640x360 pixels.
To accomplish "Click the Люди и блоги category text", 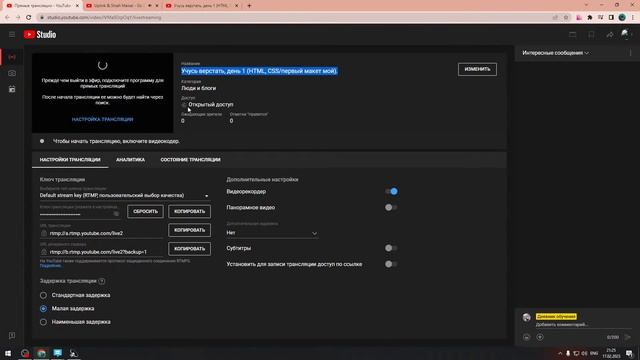I will coord(198,88).
